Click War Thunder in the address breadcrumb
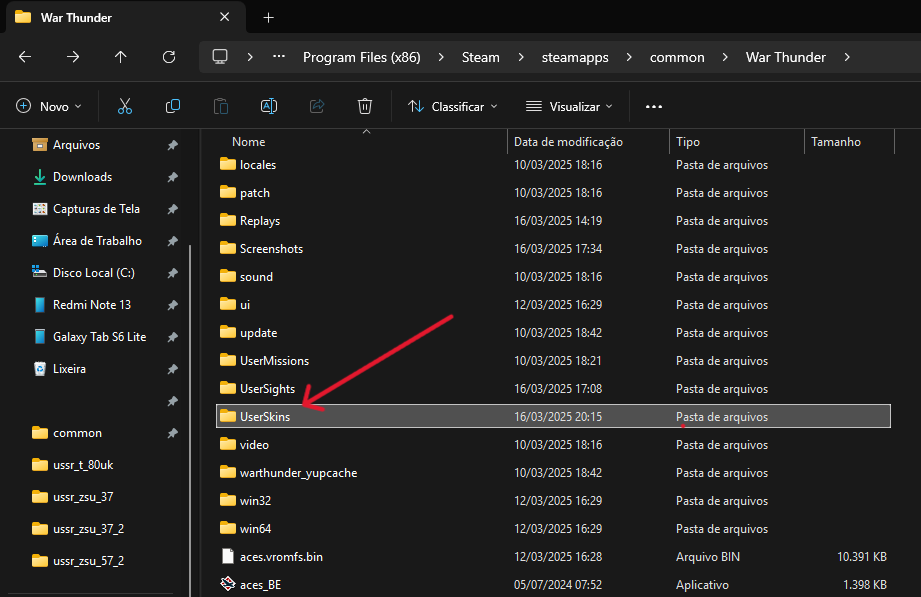 click(x=786, y=57)
